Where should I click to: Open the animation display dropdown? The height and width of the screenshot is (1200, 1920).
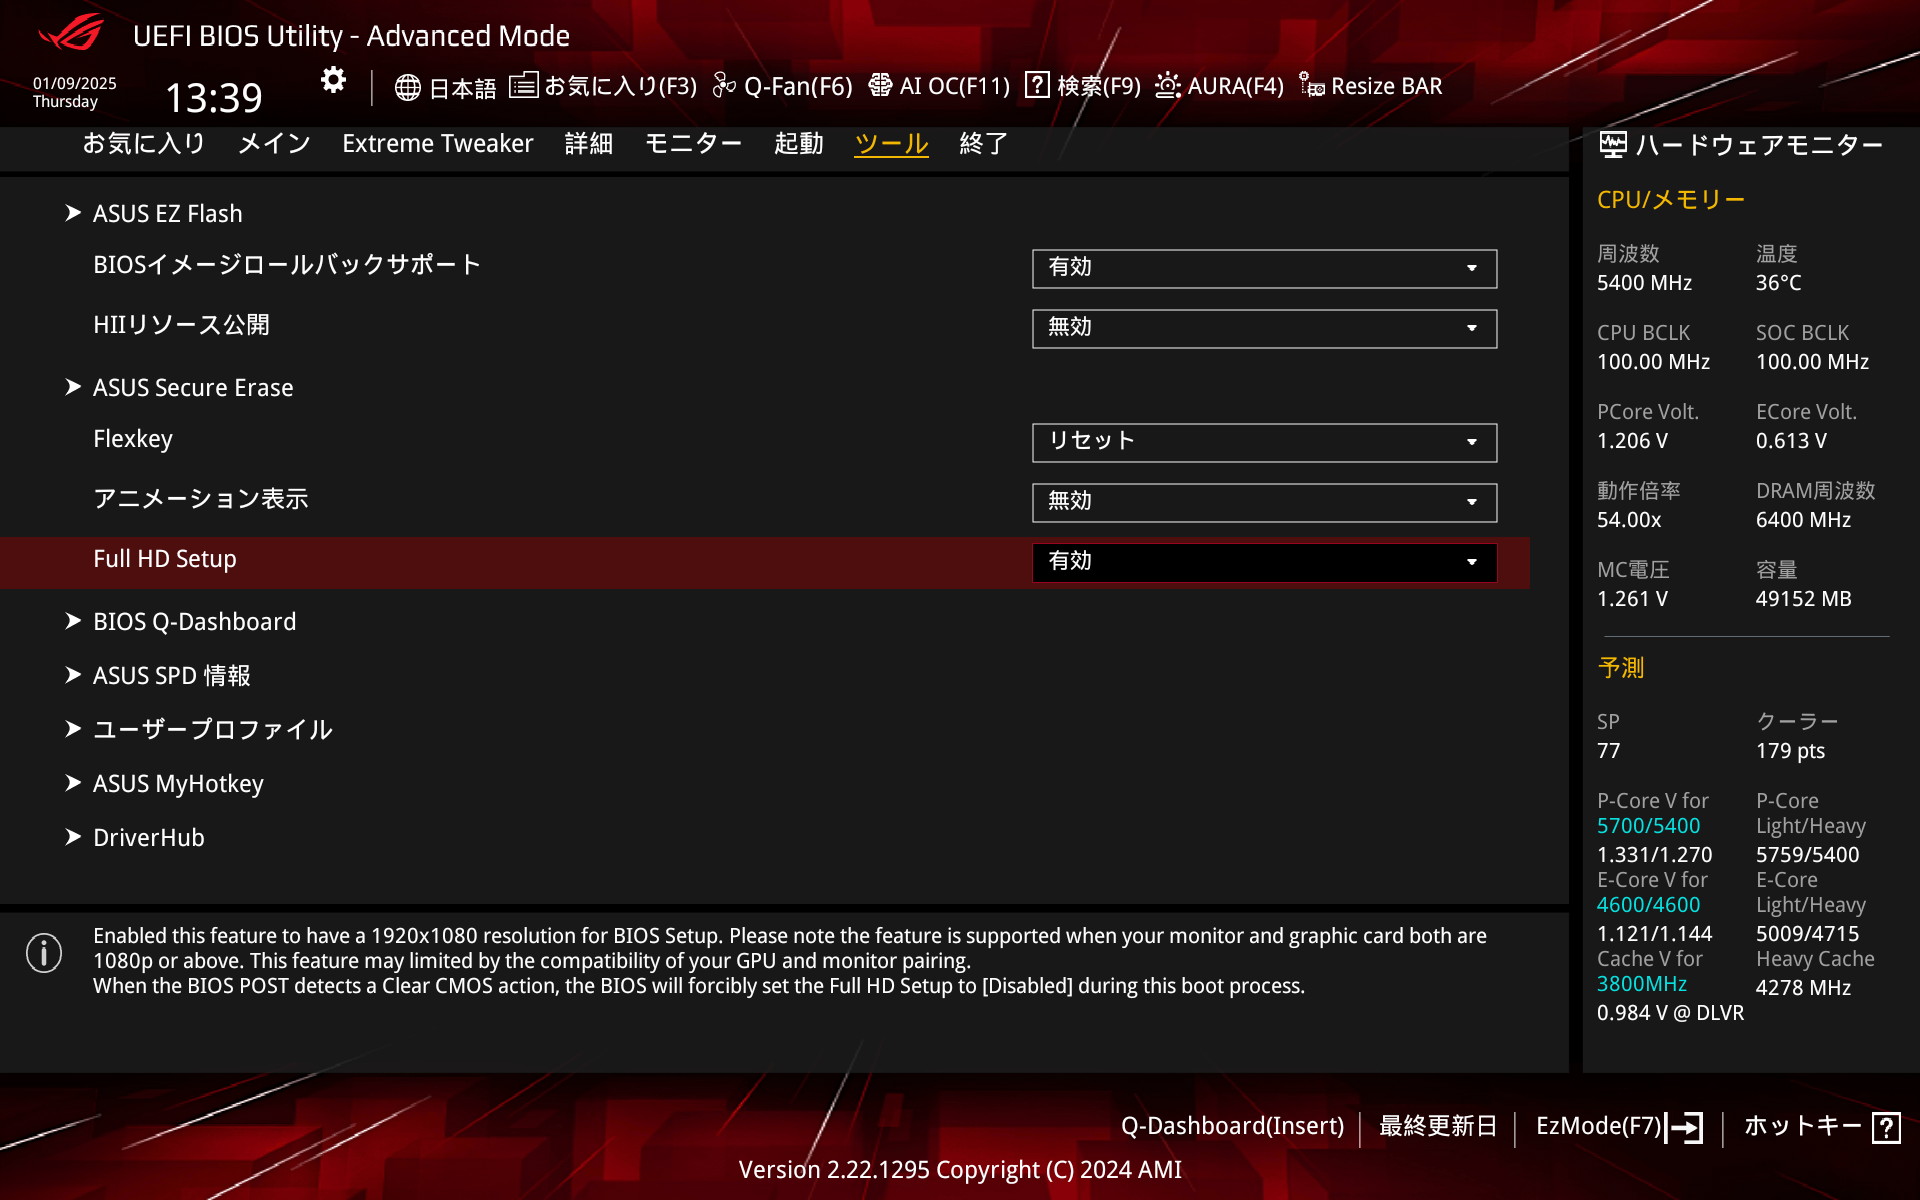(x=1264, y=502)
